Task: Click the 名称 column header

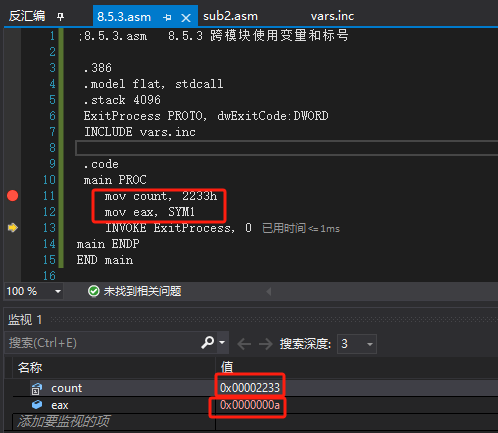Action: point(30,368)
